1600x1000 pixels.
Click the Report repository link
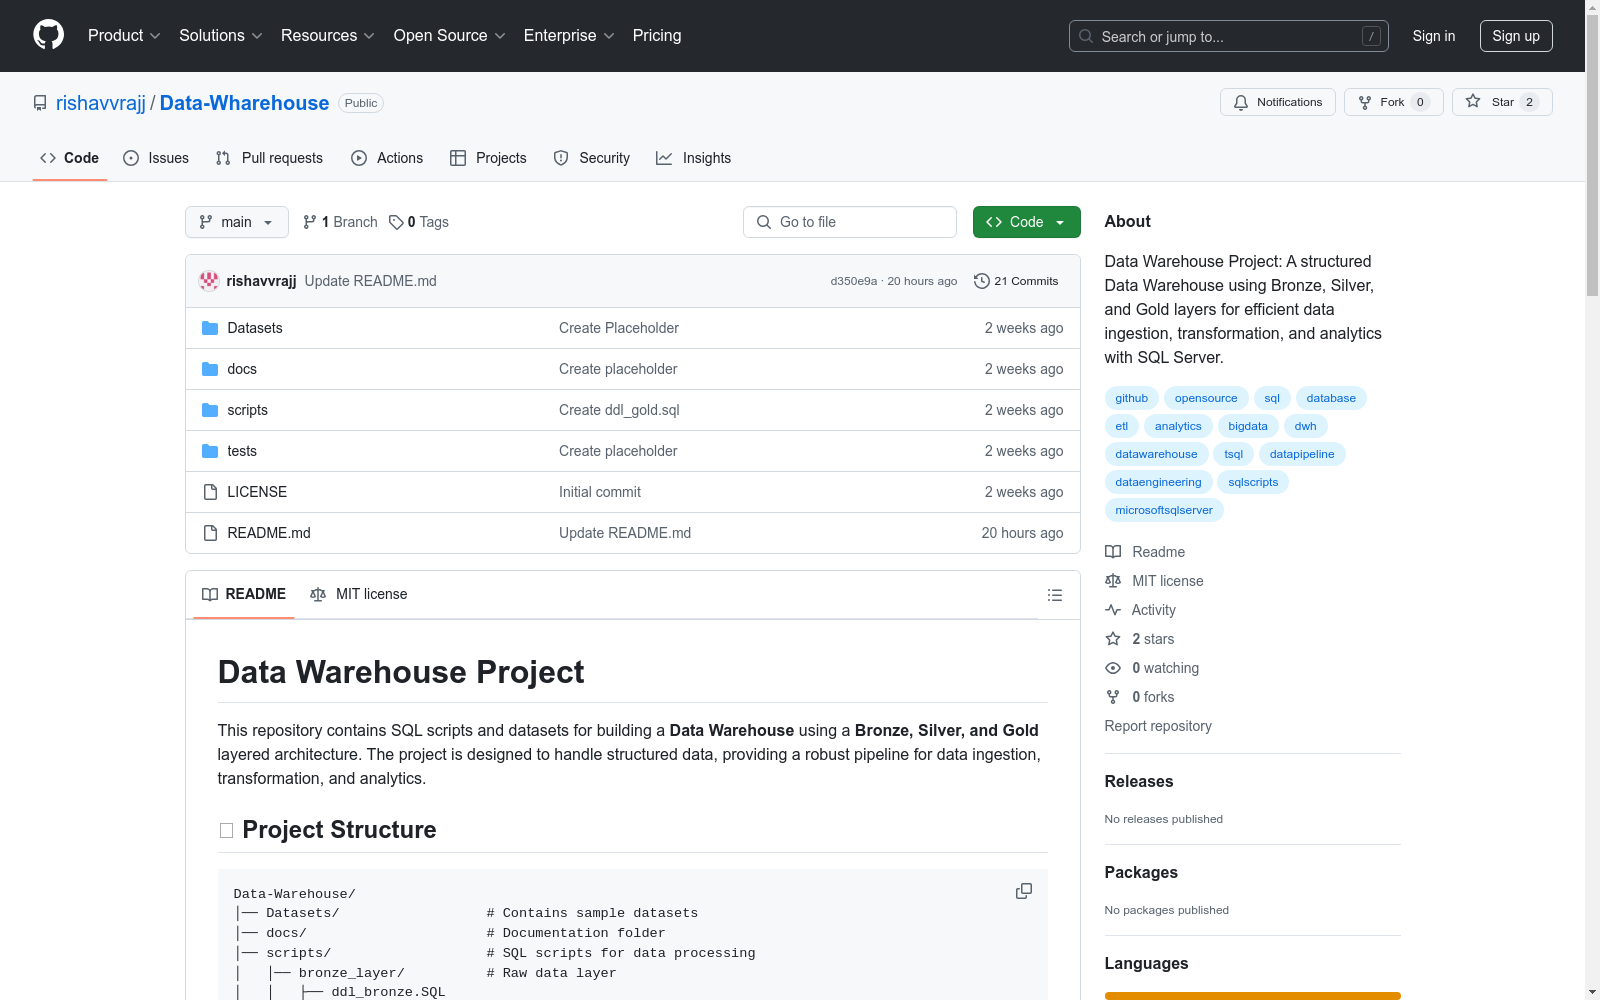click(1158, 726)
